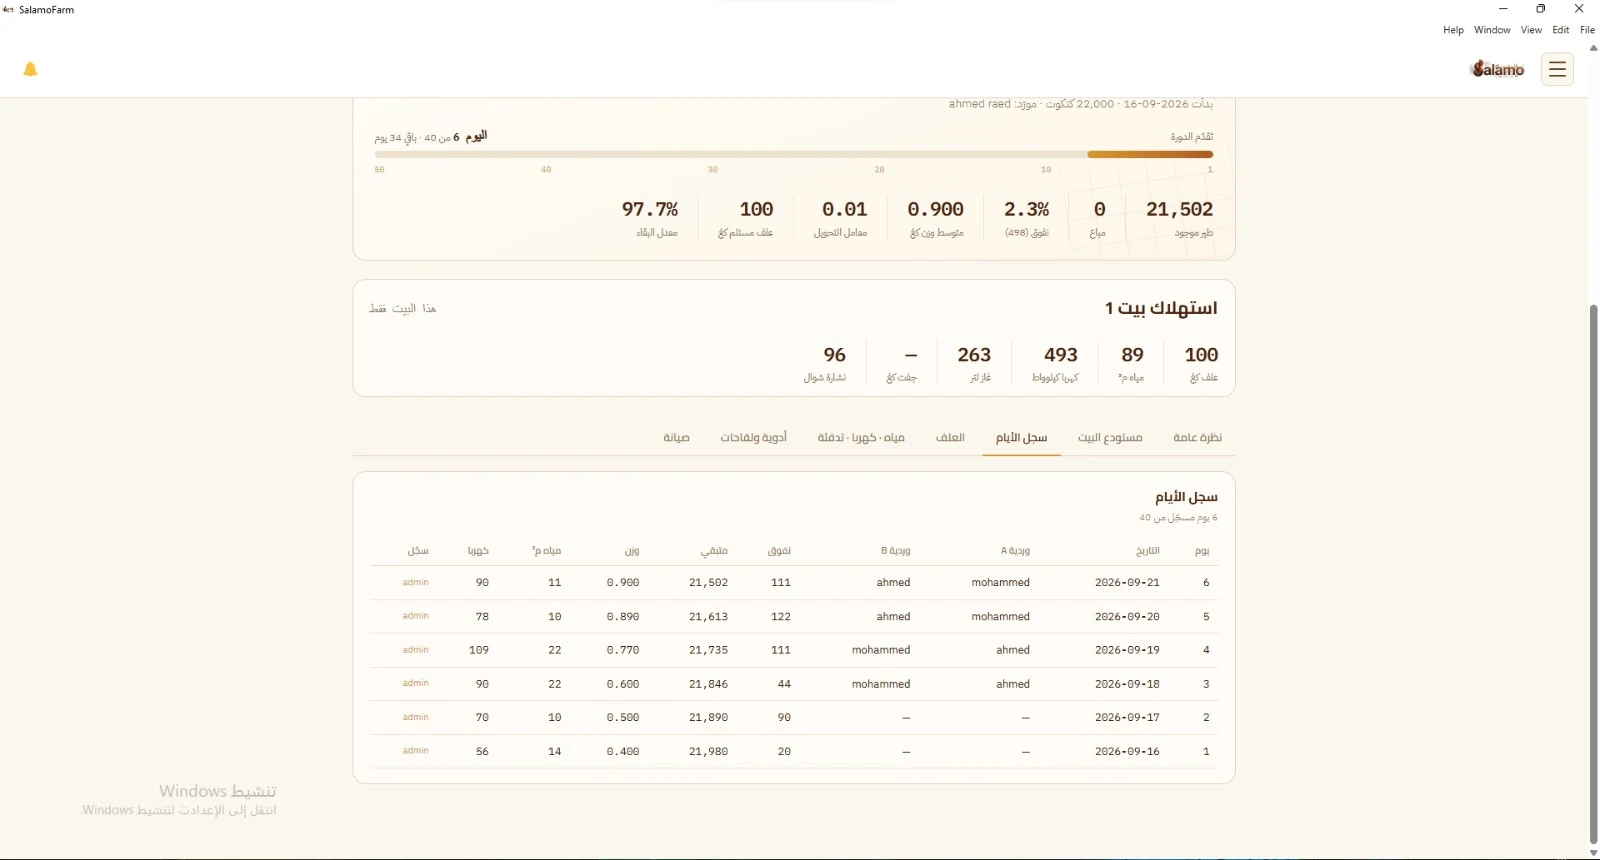Click the 21,735 remaining birds cell
This screenshot has width=1600, height=860.
click(708, 650)
